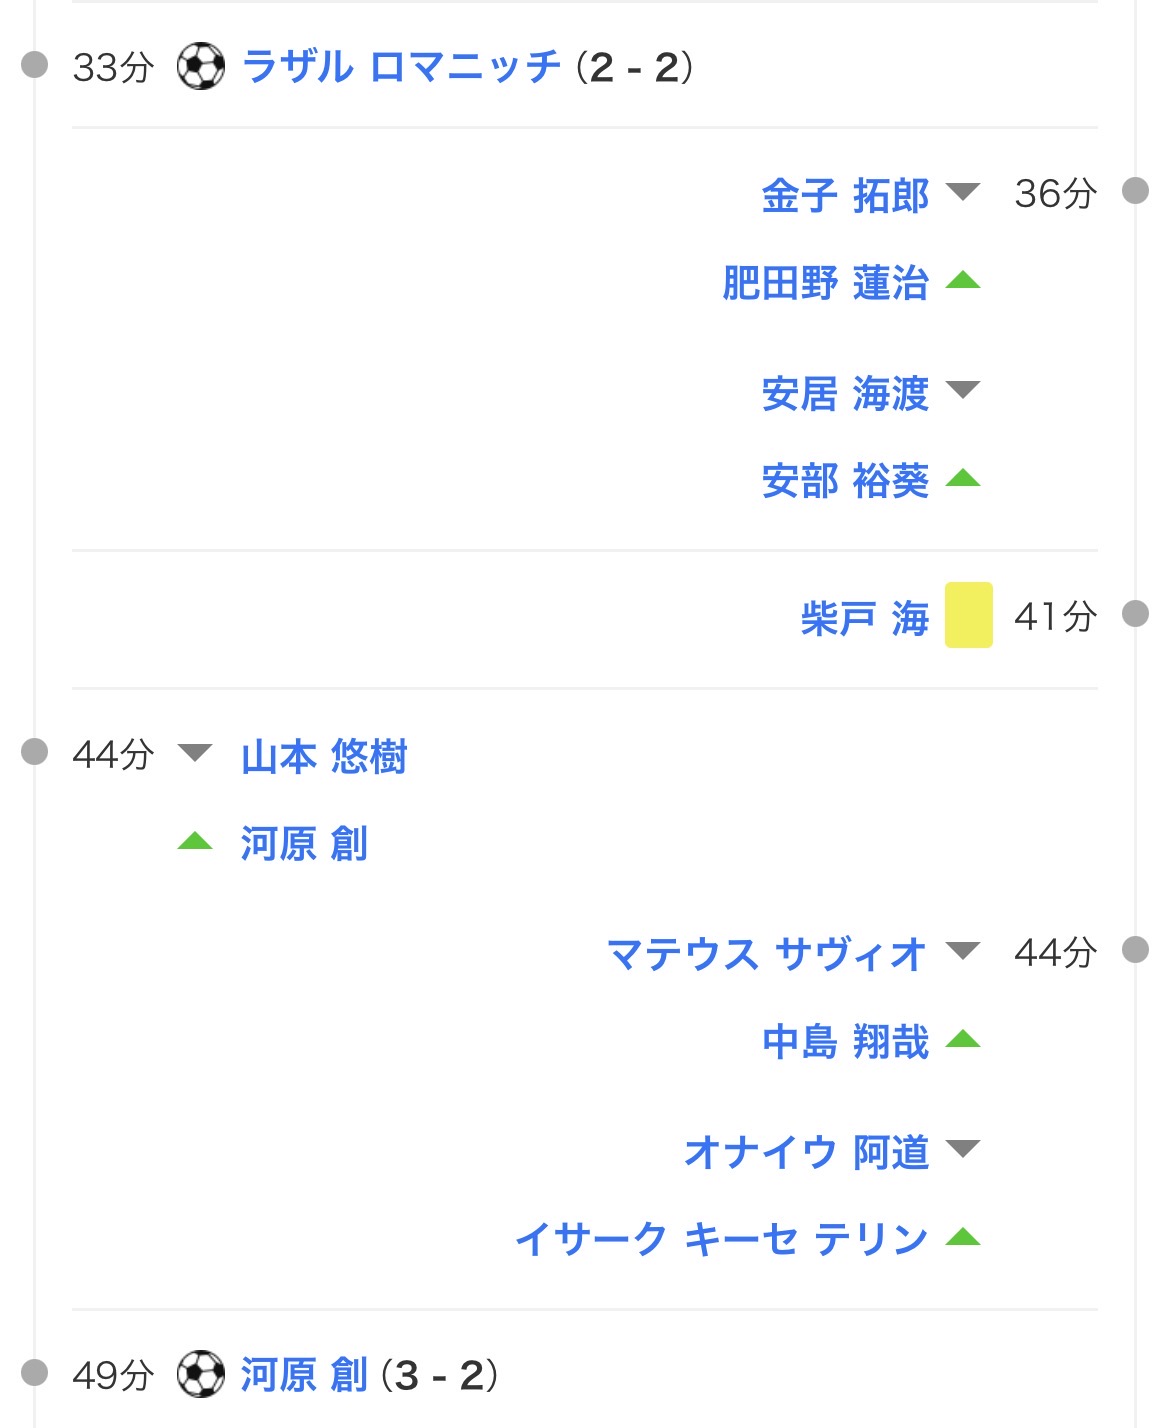Click the gray arrow left of 山本 悠樹
1170x1428 pixels.
pyautogui.click(x=195, y=752)
